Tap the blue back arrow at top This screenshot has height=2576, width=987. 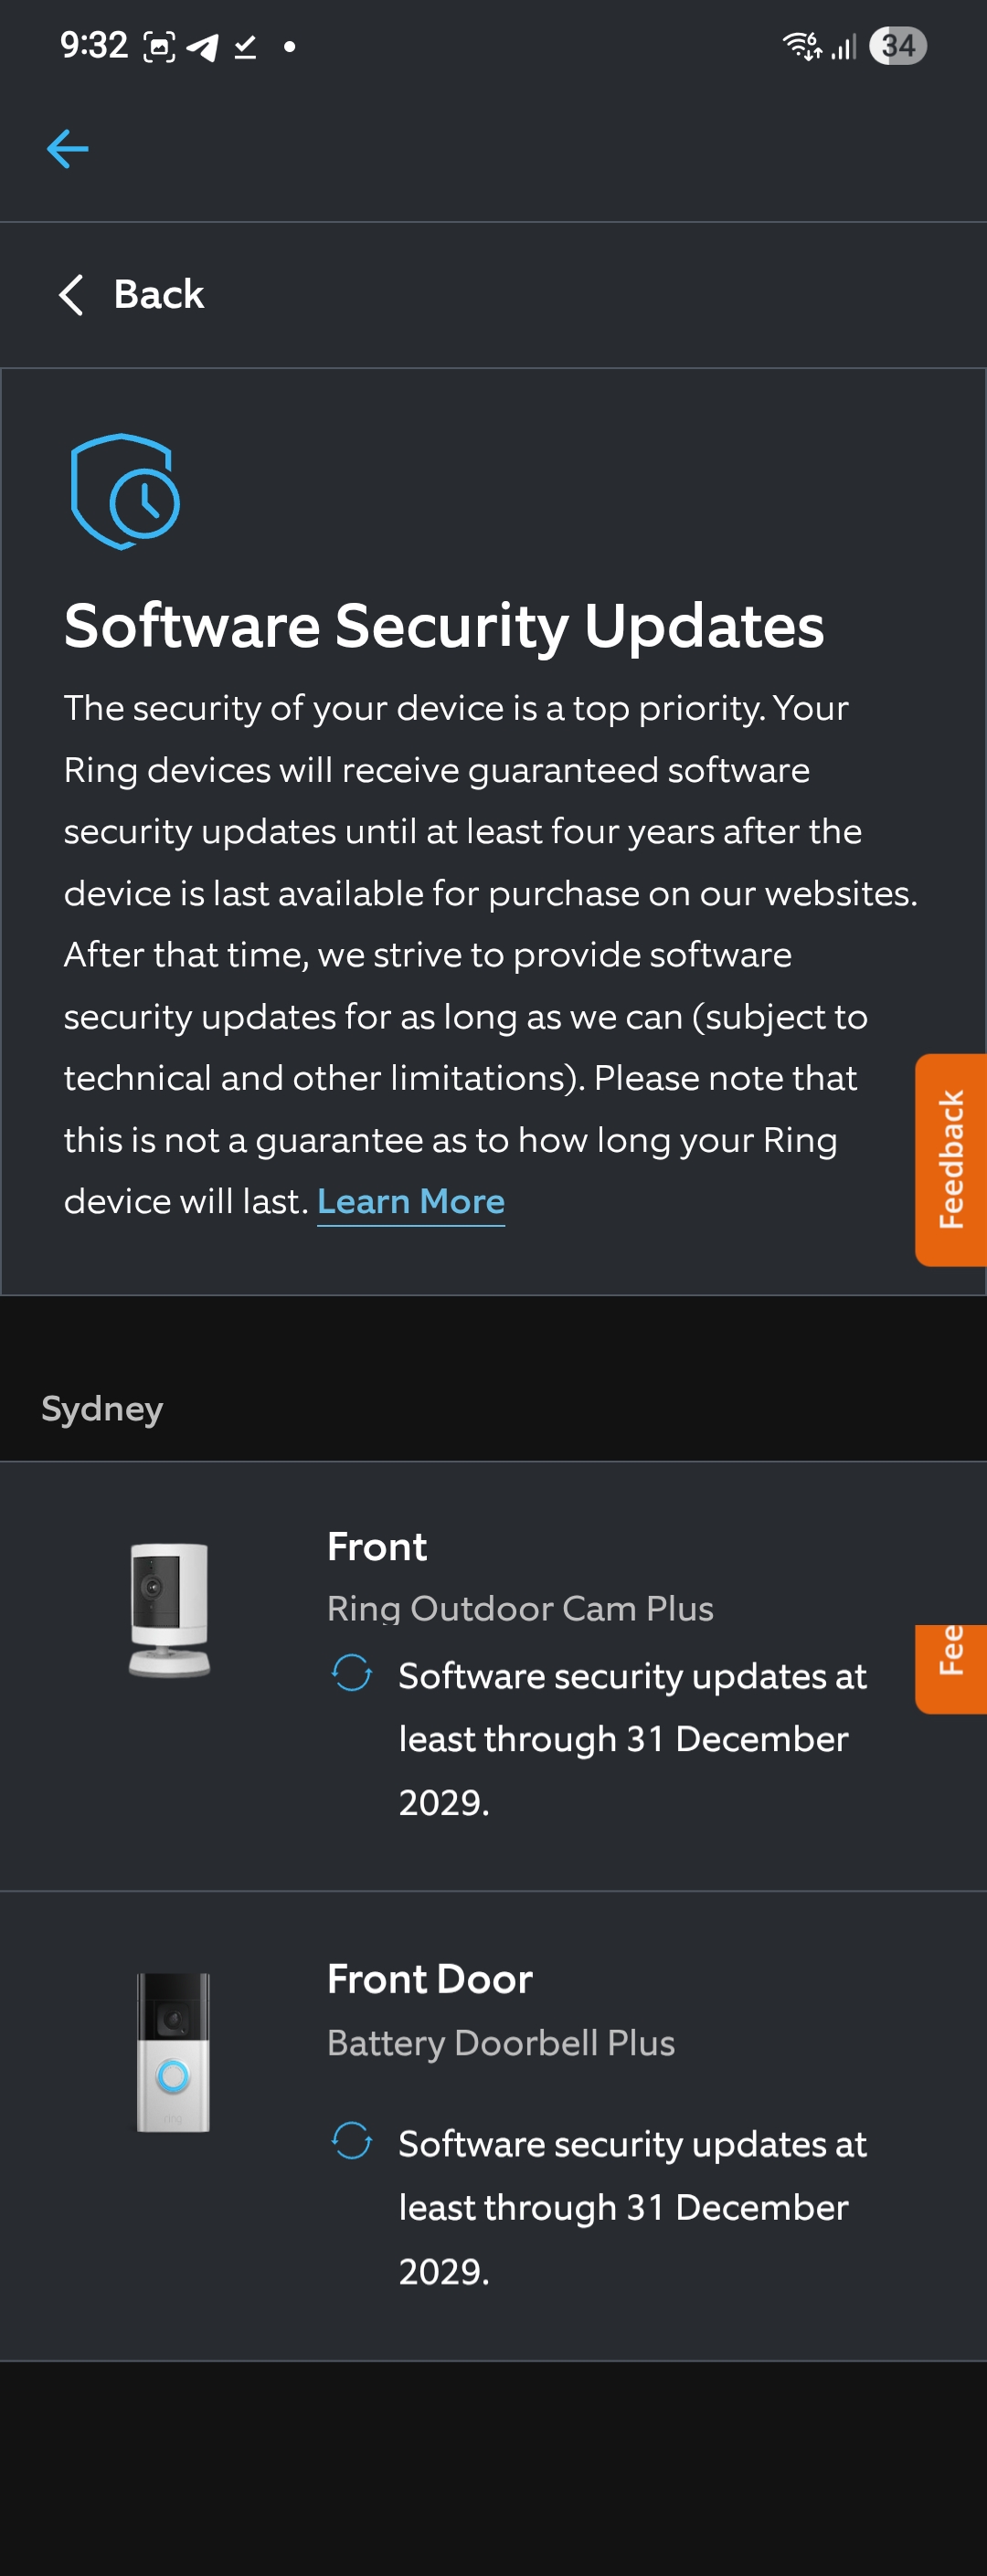67,149
